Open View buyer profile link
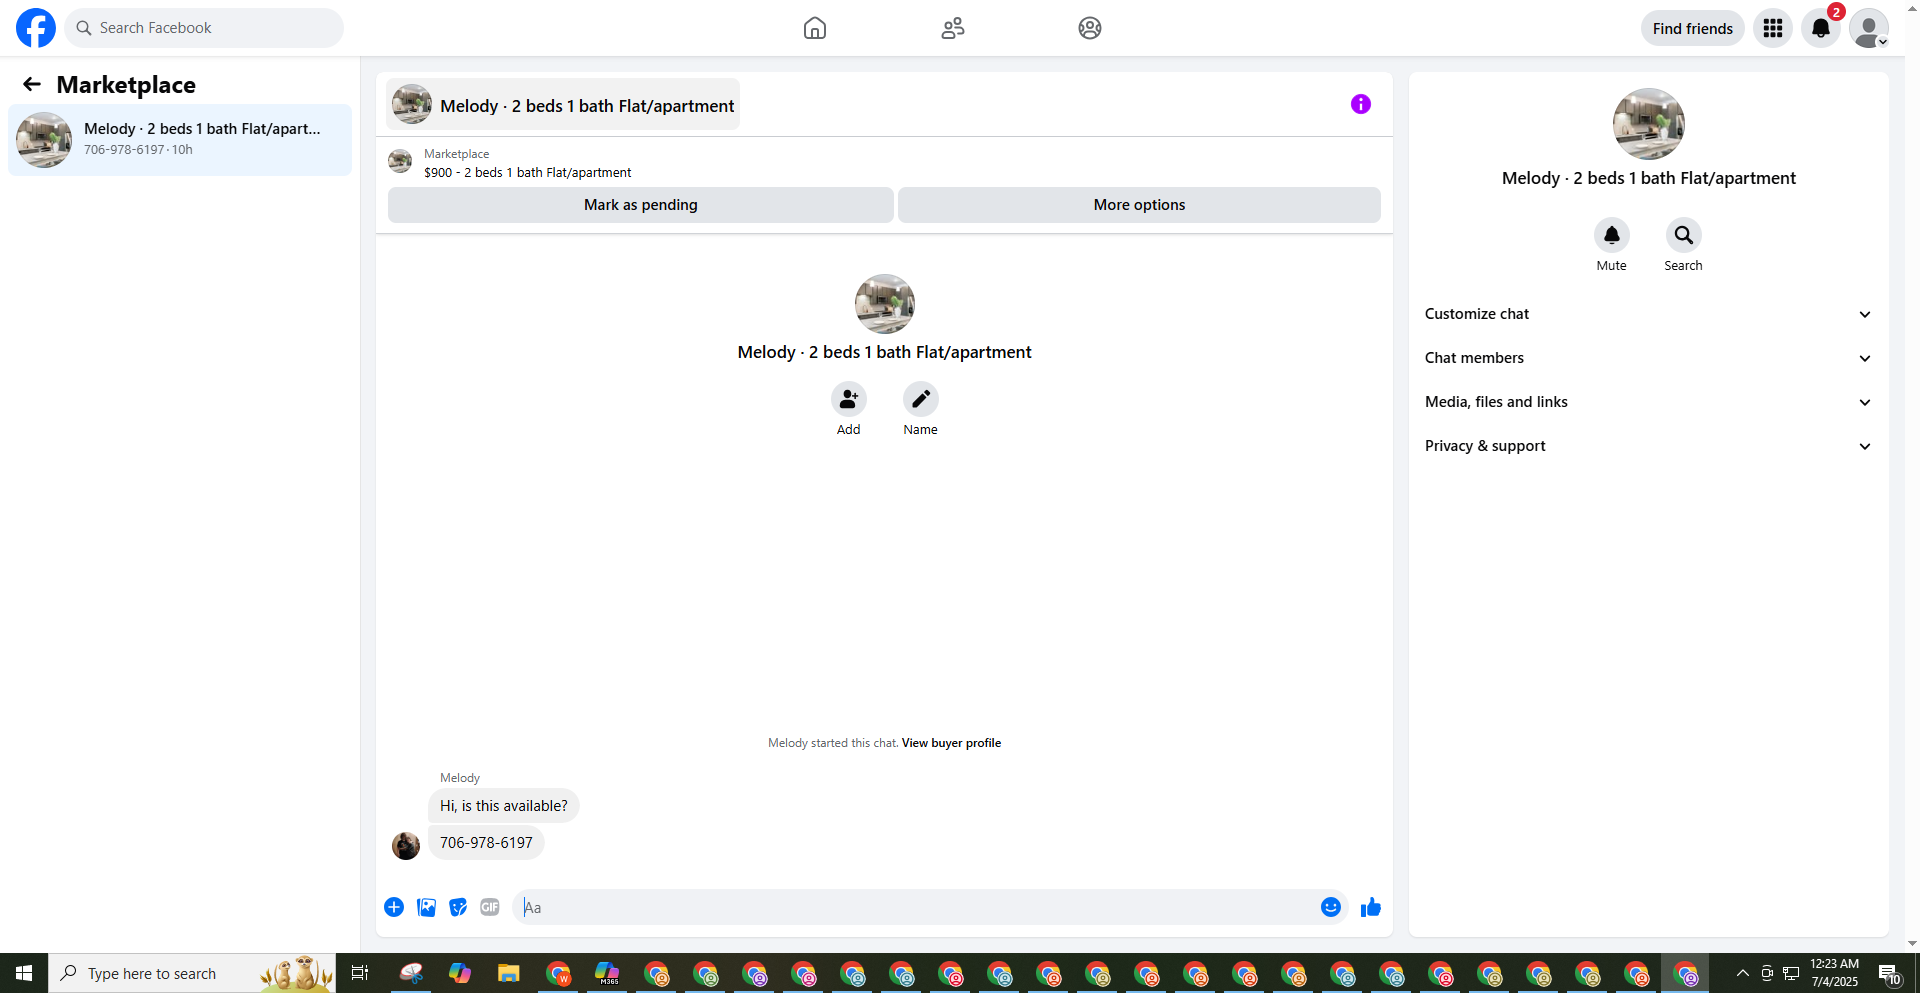The image size is (1920, 993). click(951, 743)
